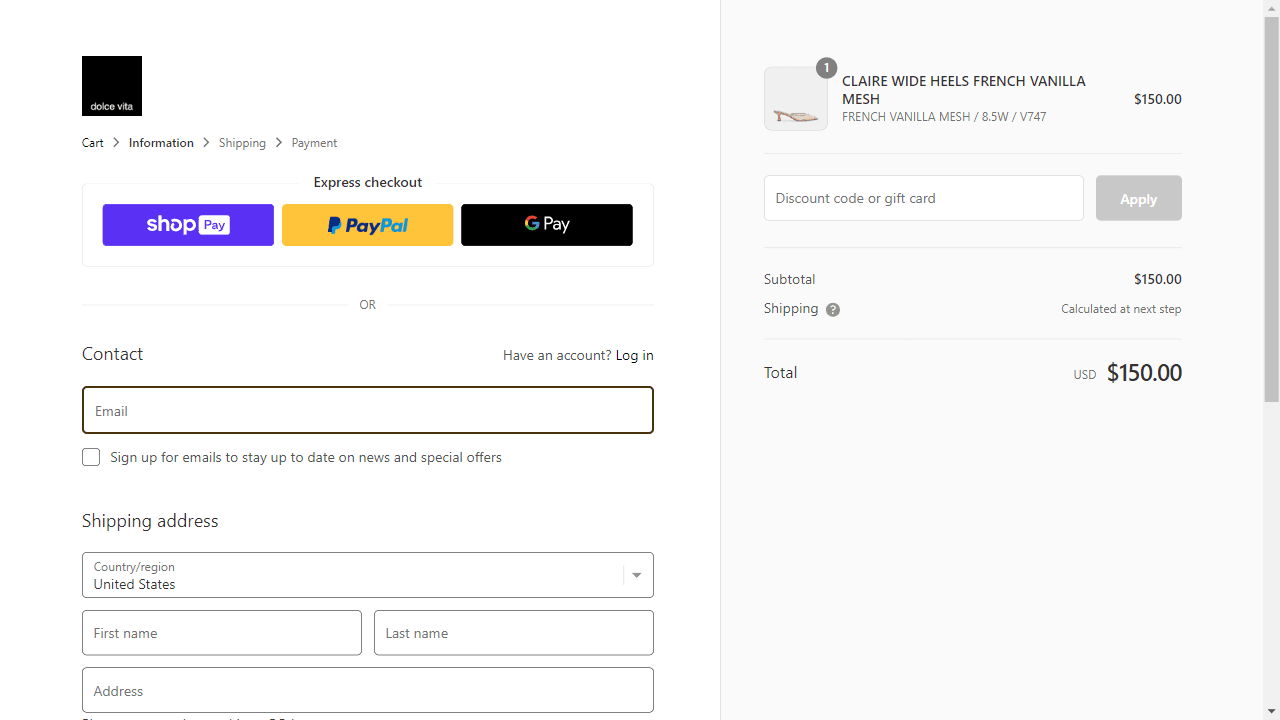This screenshot has height=720, width=1280.
Task: Click the Calculated at next step text
Action: point(1121,309)
